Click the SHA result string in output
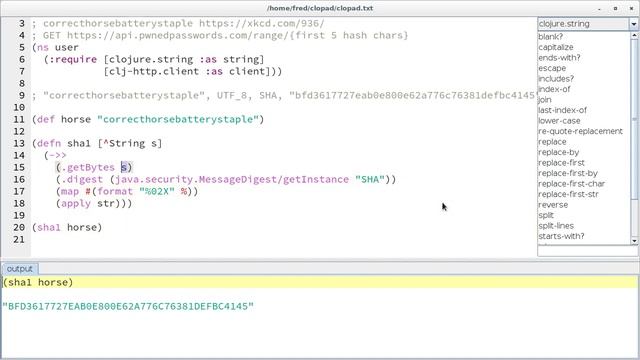Viewport: 640px width, 360px height. [x=128, y=306]
